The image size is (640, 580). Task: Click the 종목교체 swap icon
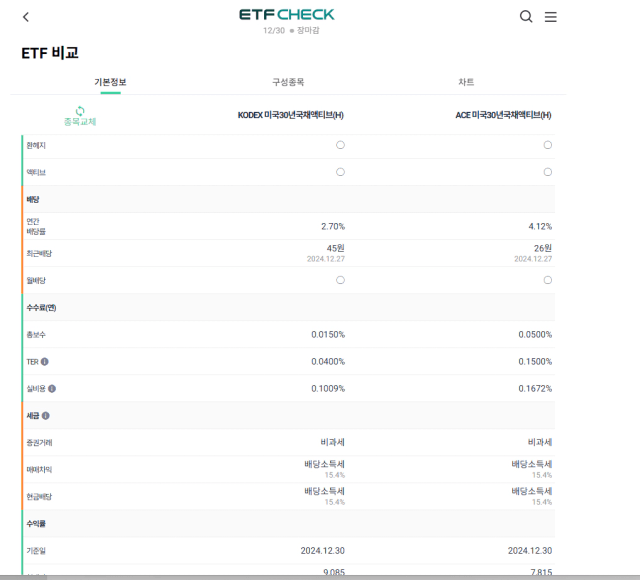[80, 111]
